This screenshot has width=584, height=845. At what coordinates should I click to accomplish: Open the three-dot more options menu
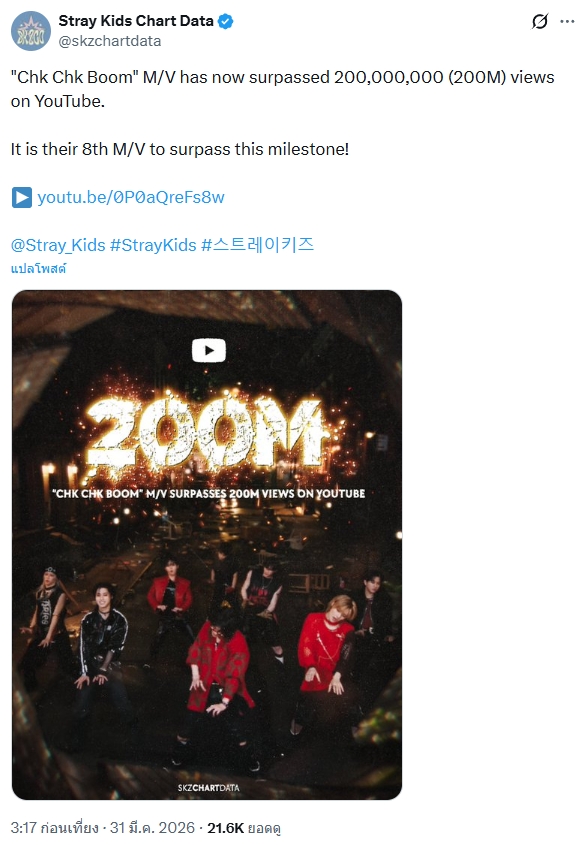[x=567, y=22]
